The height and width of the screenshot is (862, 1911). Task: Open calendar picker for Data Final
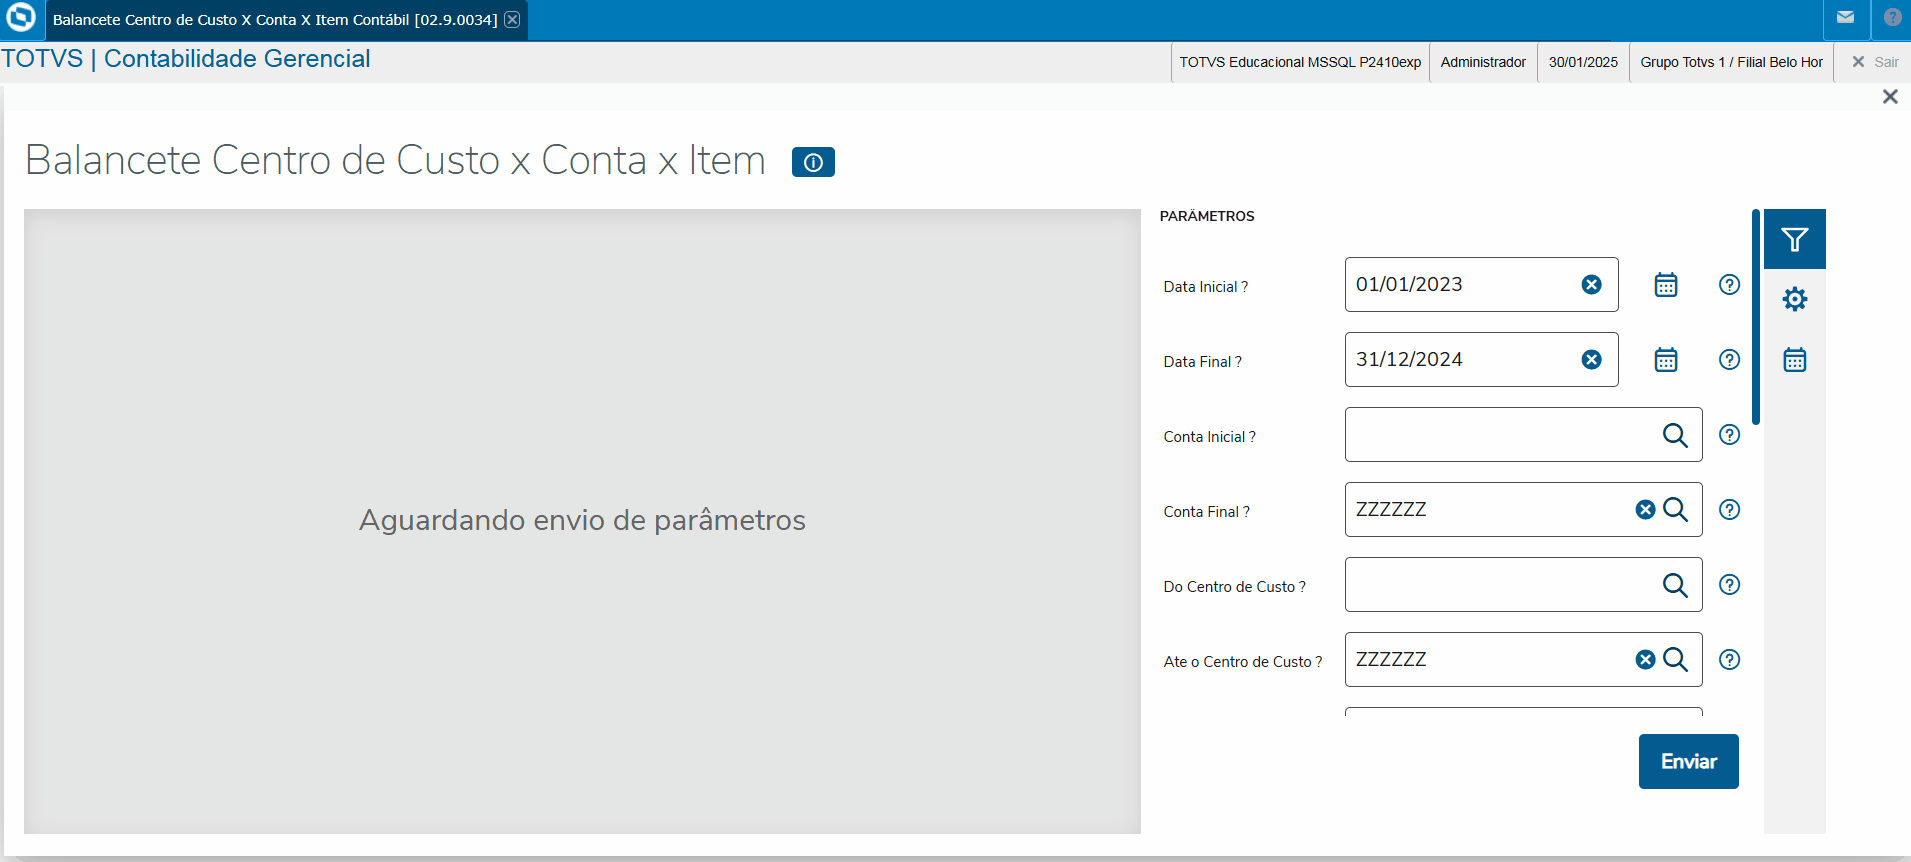click(1665, 360)
